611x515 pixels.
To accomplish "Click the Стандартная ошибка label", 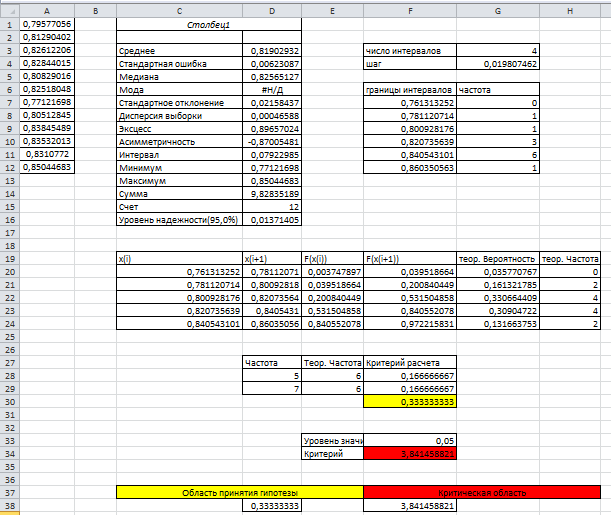I will tap(179, 64).
